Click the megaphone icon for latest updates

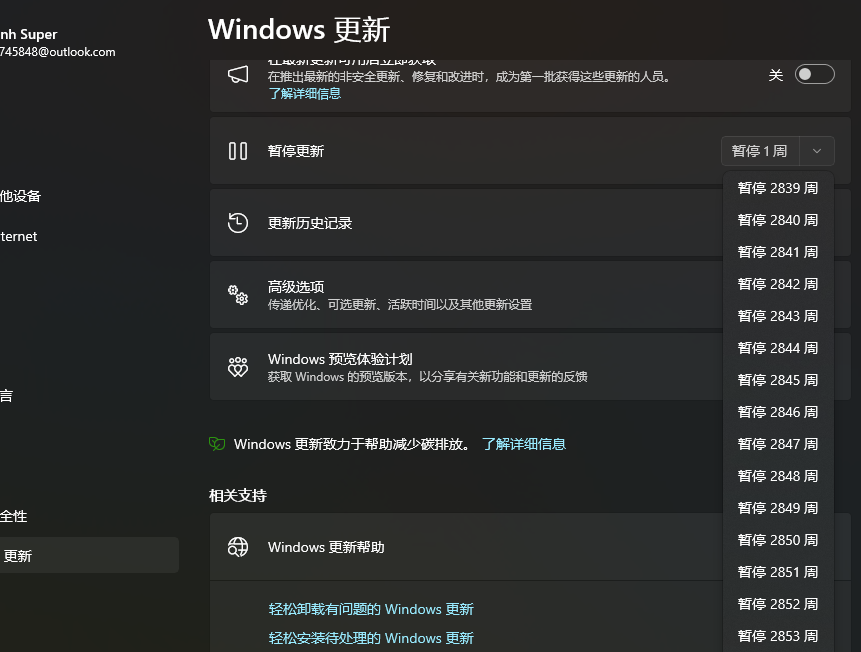click(x=238, y=75)
